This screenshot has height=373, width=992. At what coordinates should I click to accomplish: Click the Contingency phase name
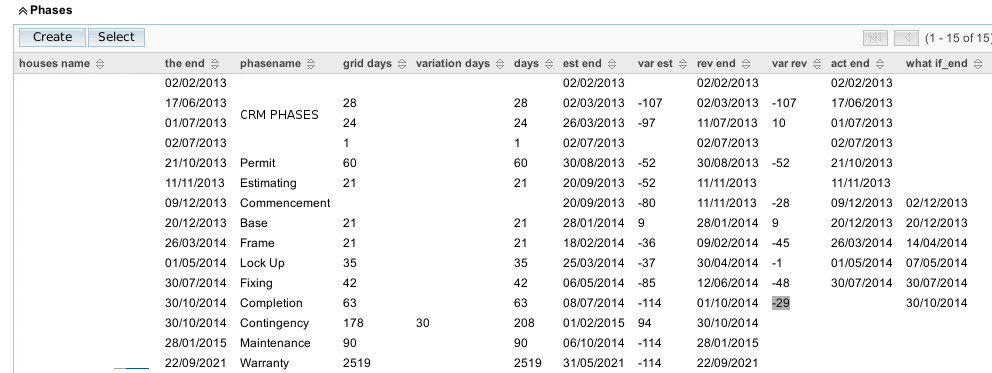pyautogui.click(x=275, y=323)
